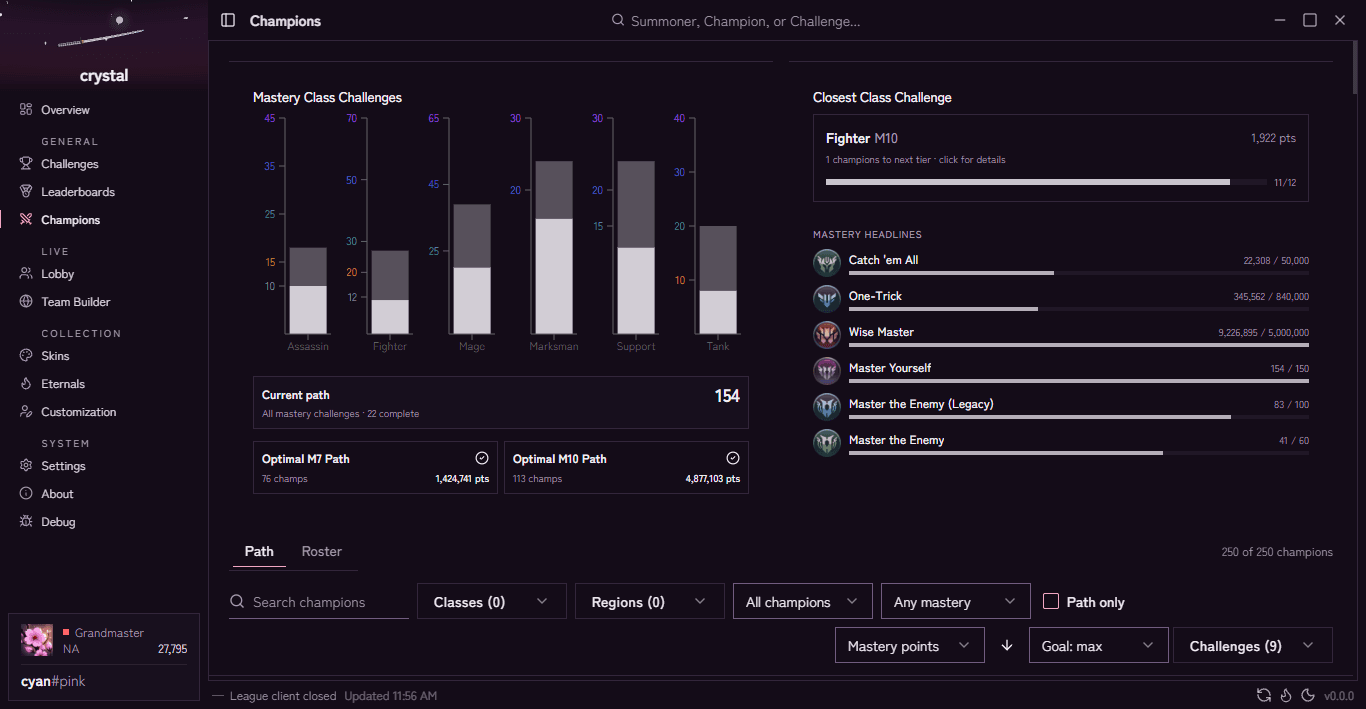The image size is (1366, 709).
Task: Click the Champions crossed swords icon
Action: (x=26, y=220)
